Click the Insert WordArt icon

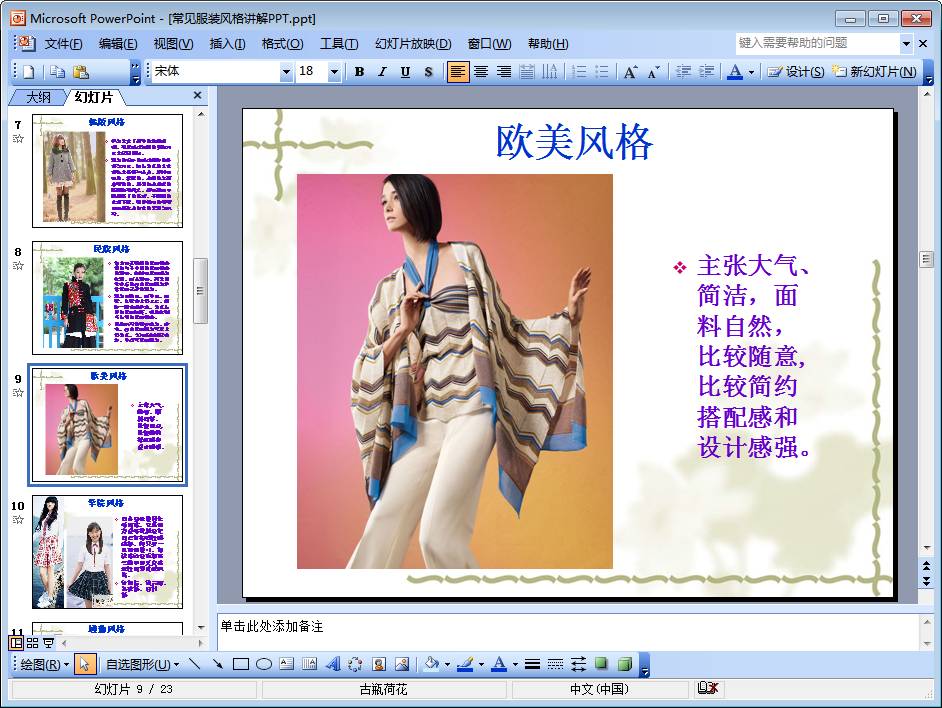point(332,664)
